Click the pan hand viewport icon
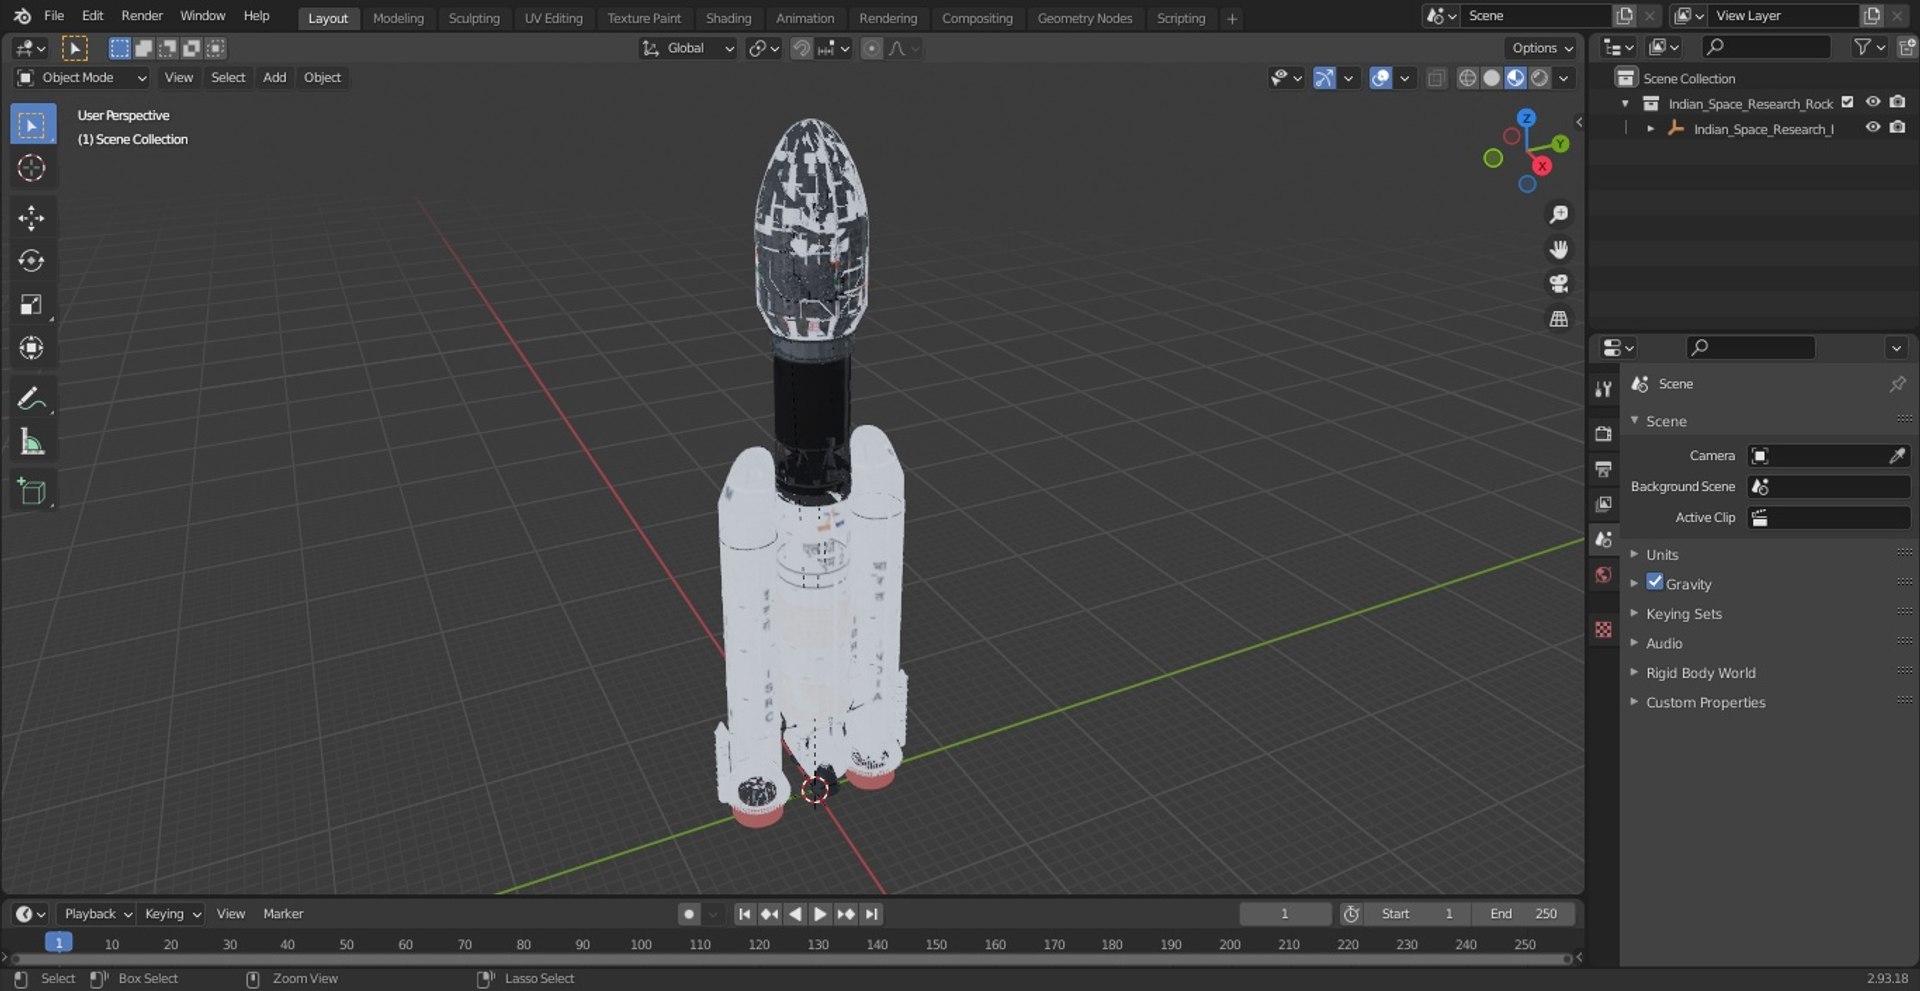Screen dimensions: 1920x991 (x=1558, y=249)
